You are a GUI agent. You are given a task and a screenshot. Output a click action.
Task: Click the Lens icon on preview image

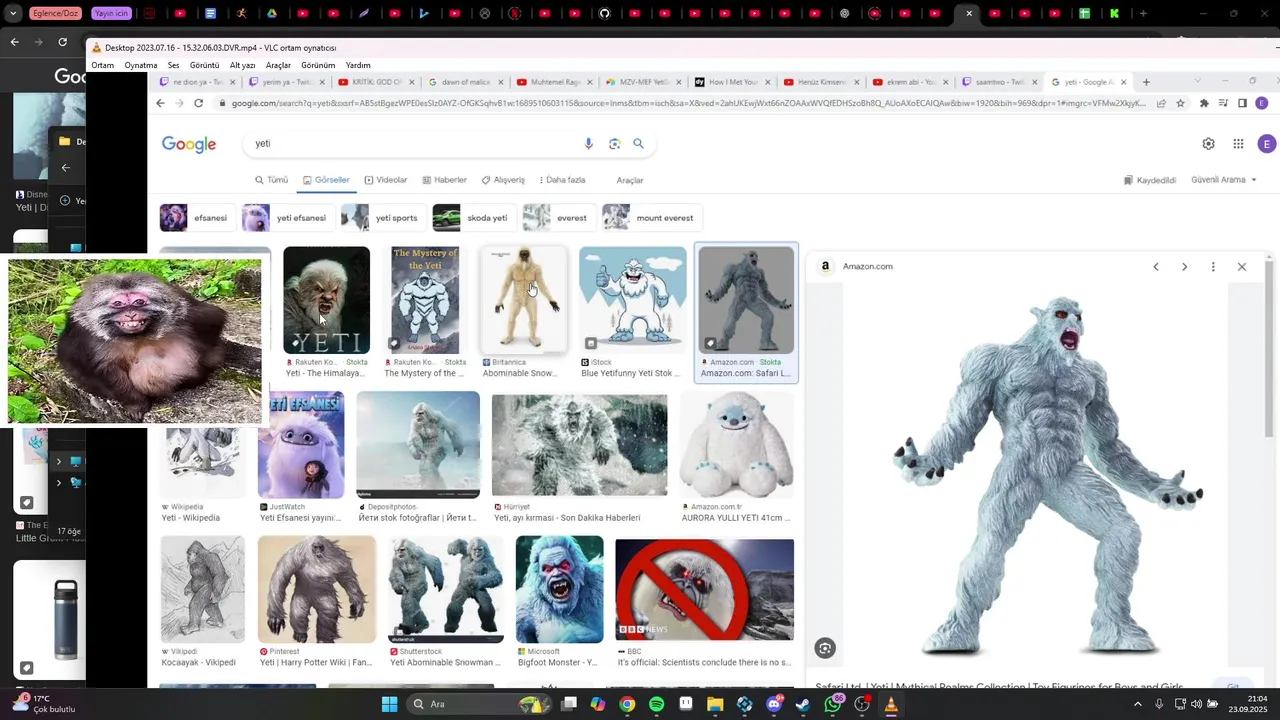[825, 648]
